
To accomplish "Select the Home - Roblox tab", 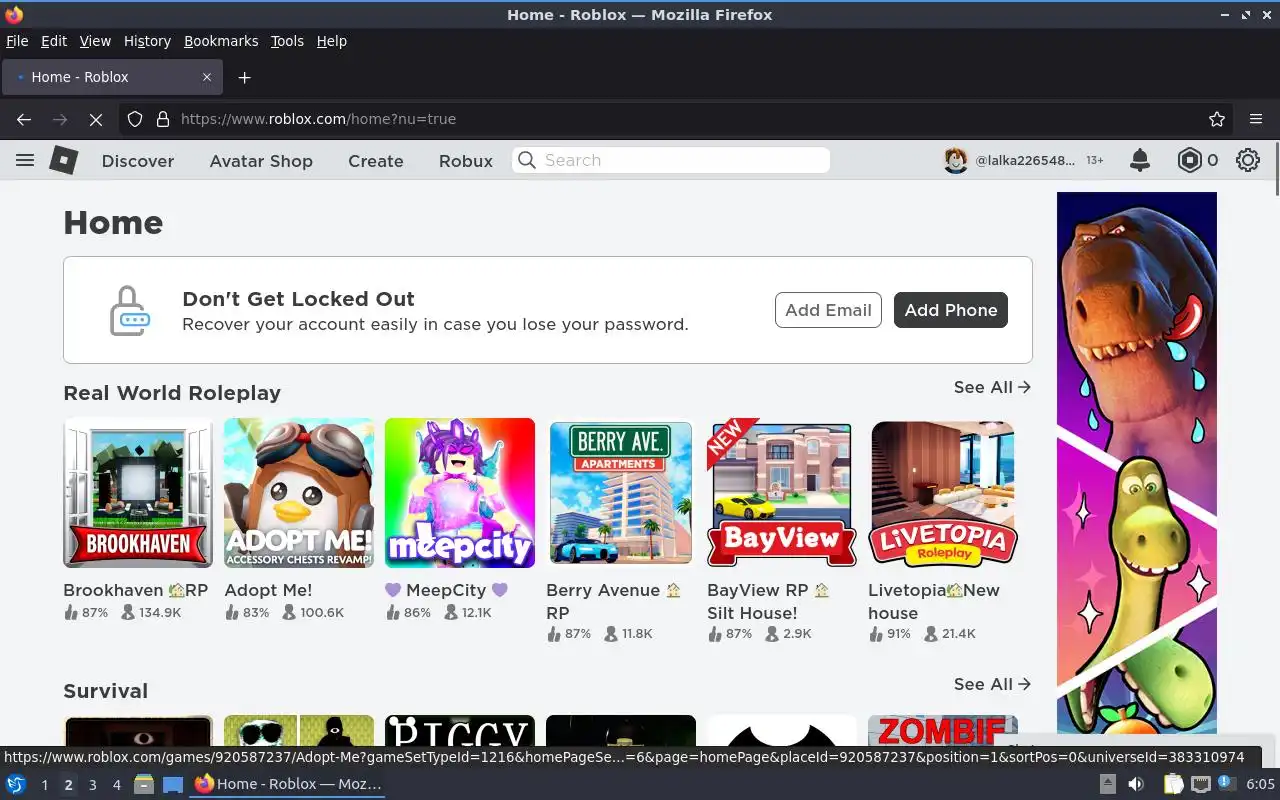I will pyautogui.click(x=112, y=77).
